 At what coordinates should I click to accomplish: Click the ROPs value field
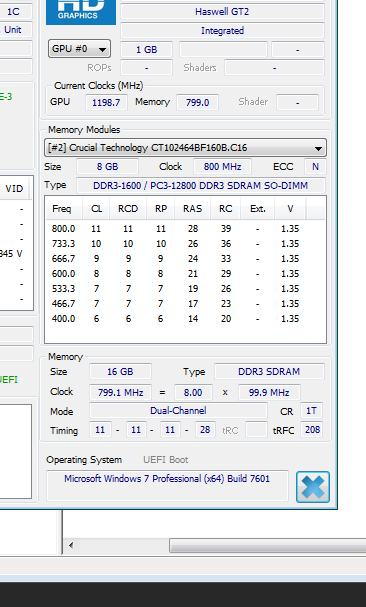click(146, 68)
